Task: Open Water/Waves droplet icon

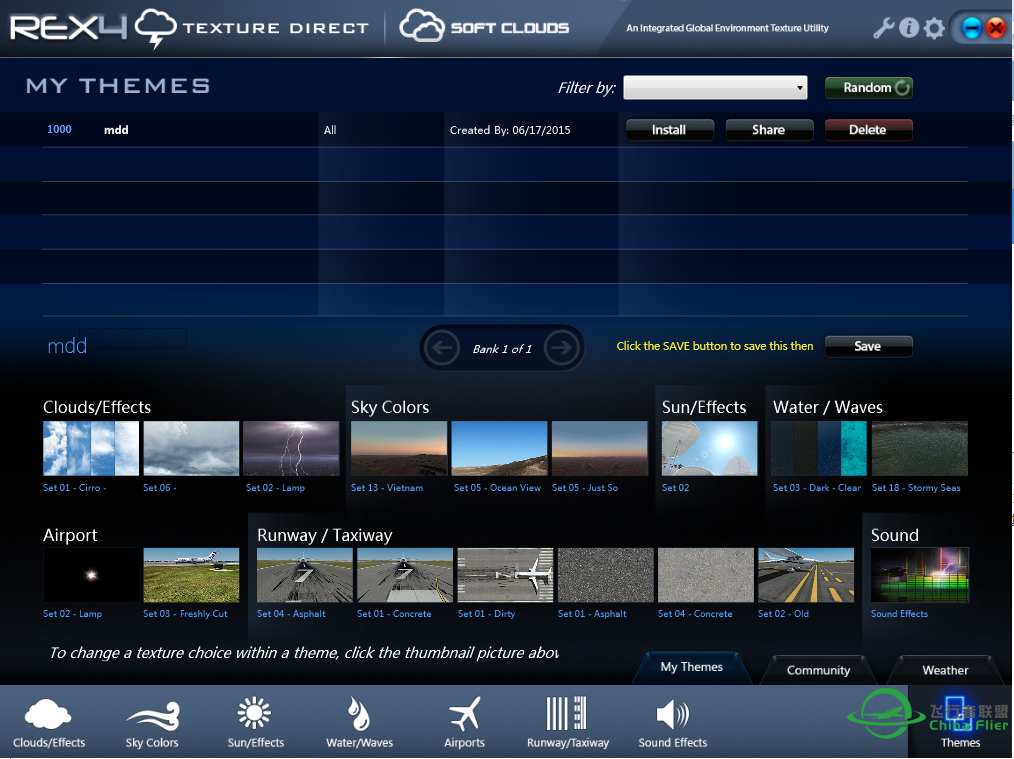Action: [359, 714]
